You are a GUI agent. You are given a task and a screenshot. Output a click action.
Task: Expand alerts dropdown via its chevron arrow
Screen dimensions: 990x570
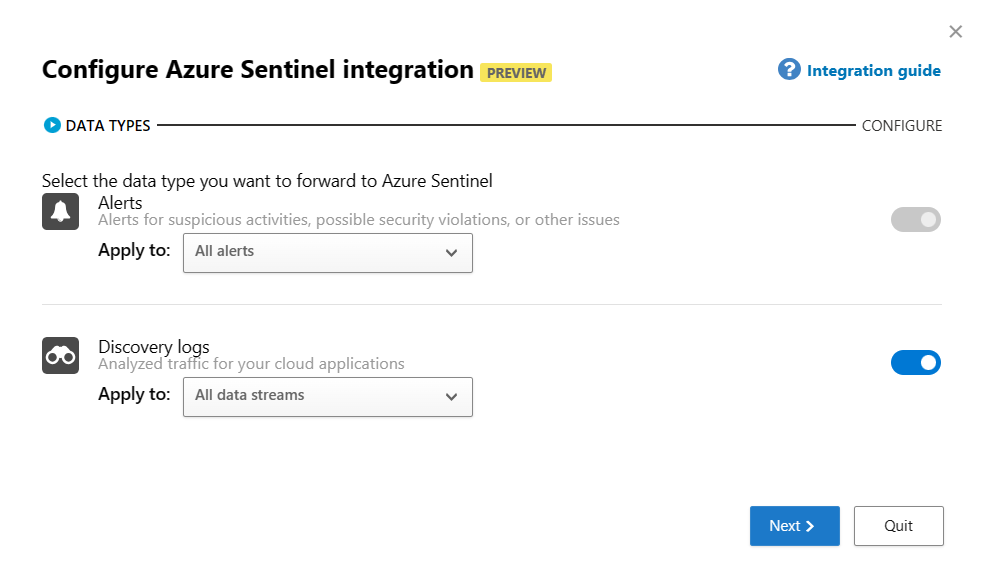[x=451, y=253]
